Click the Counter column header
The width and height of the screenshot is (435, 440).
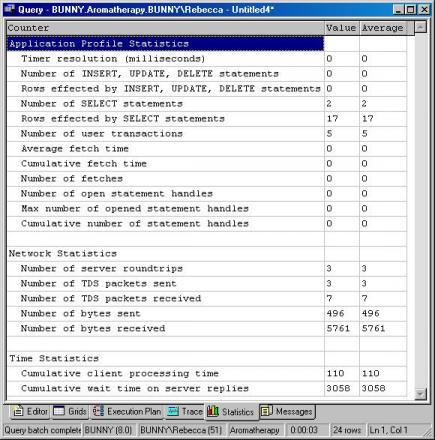coord(165,28)
